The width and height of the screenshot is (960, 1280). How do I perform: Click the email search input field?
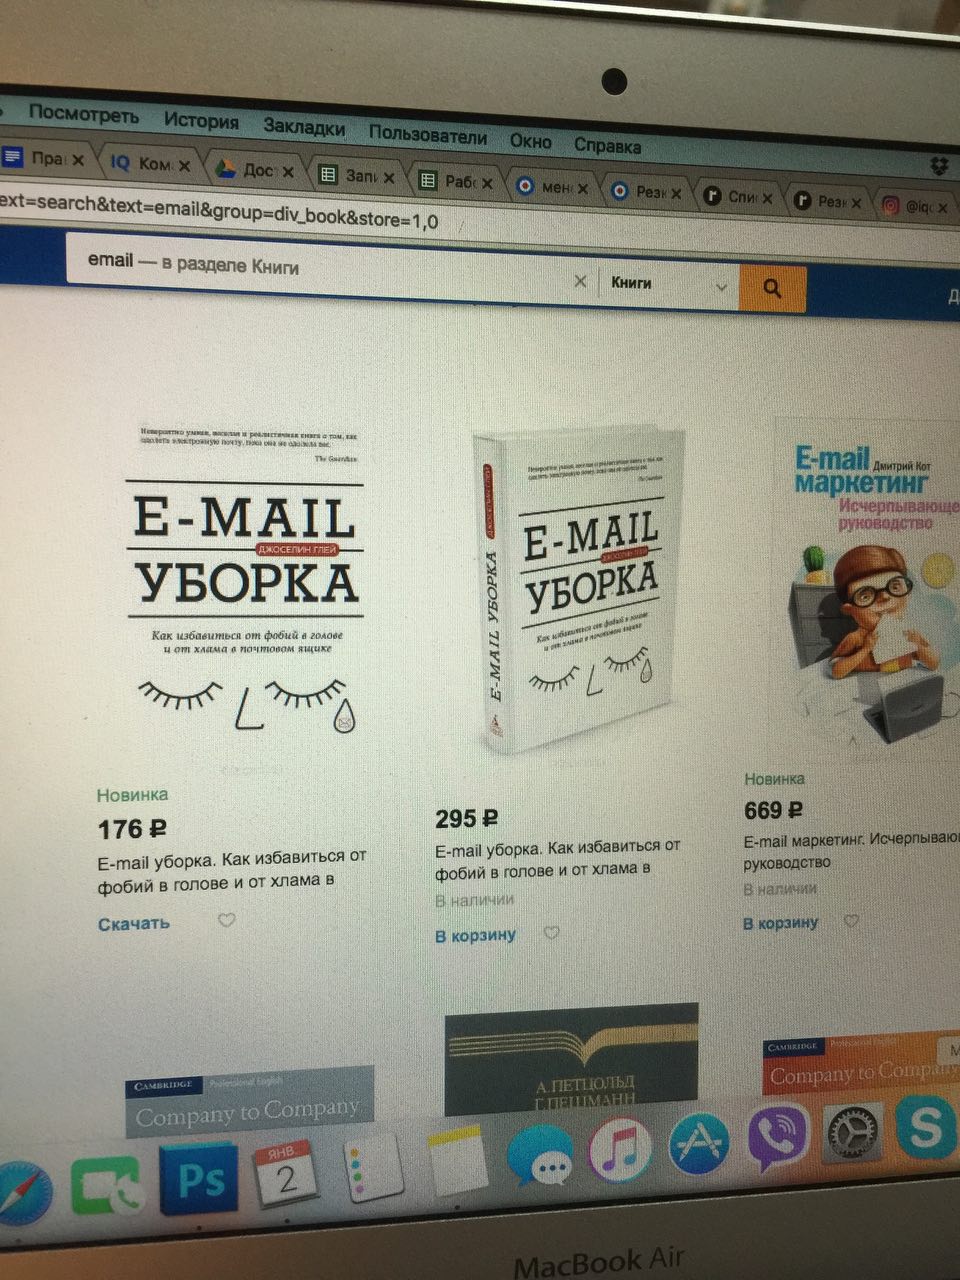(320, 268)
